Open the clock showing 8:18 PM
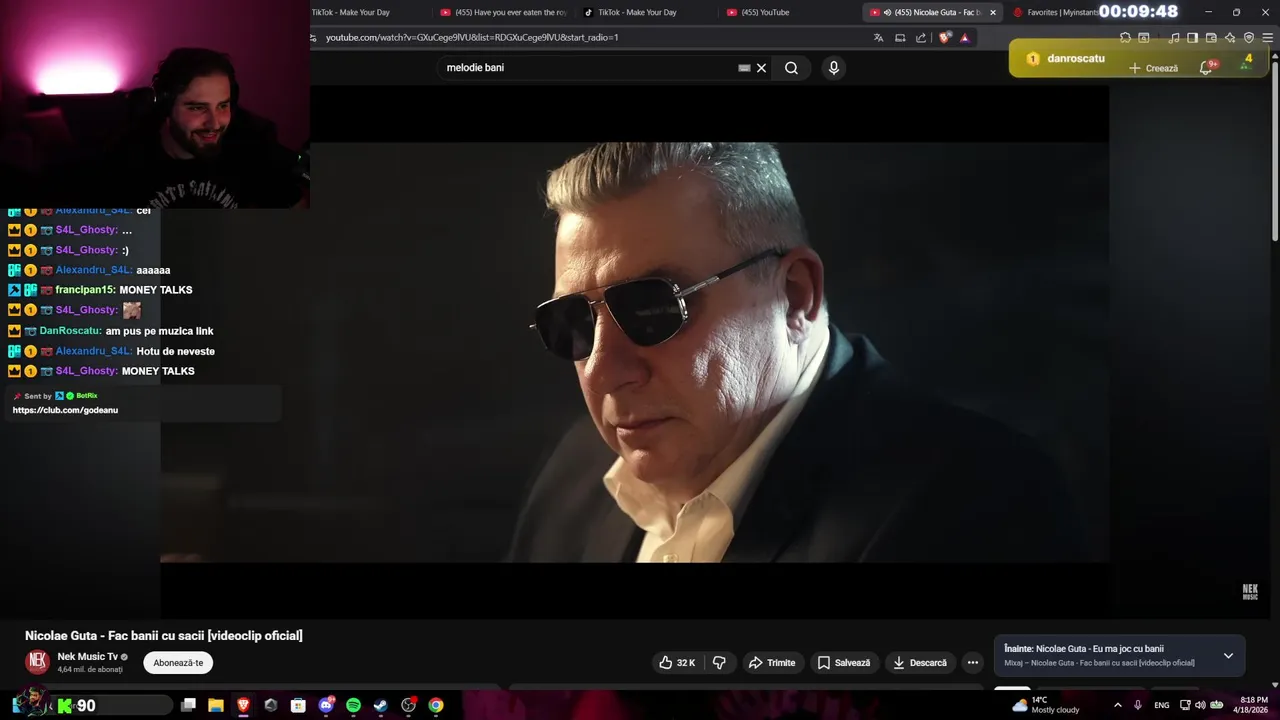This screenshot has width=1280, height=720. [1253, 705]
